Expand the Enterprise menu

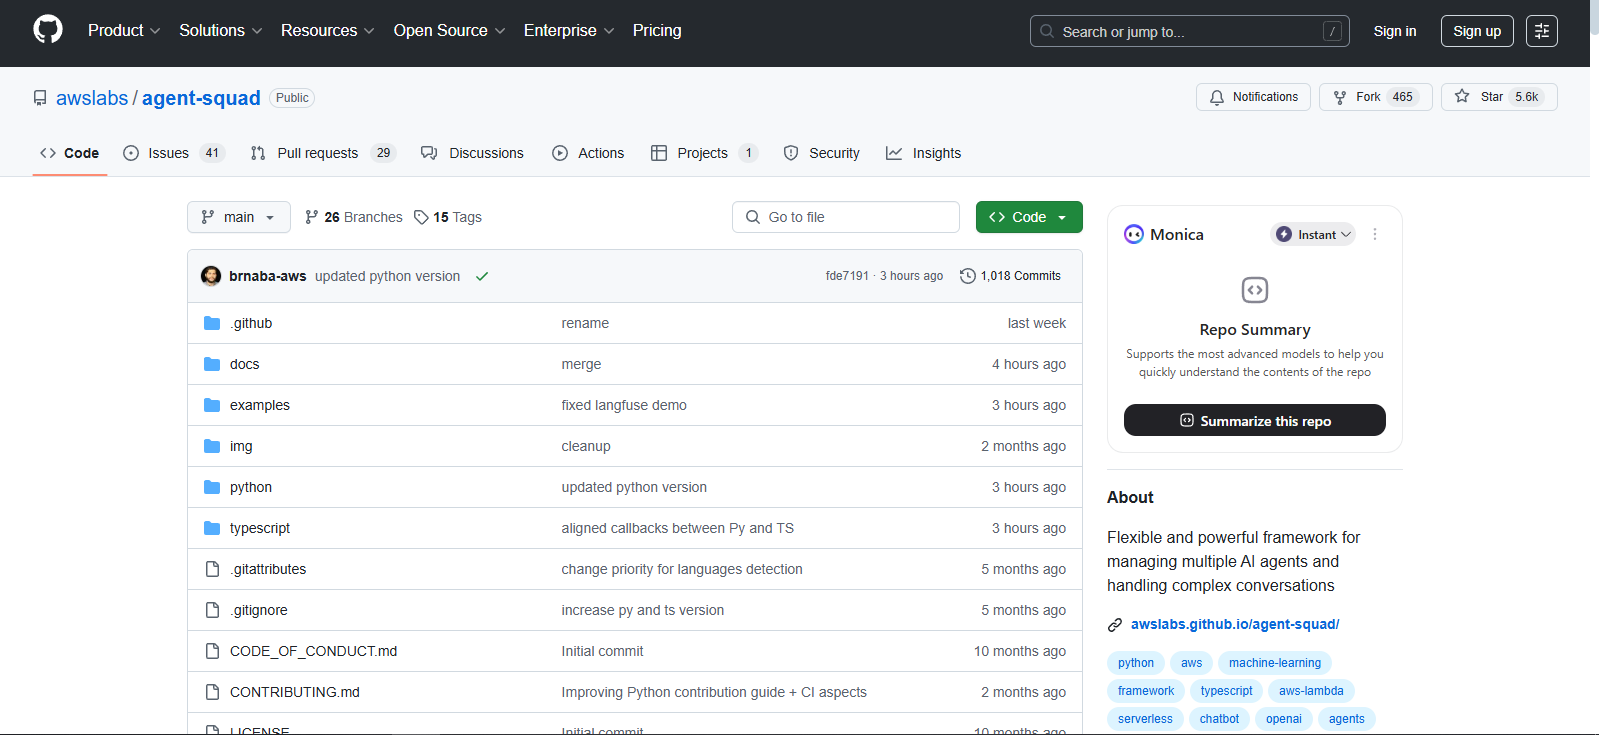point(569,31)
